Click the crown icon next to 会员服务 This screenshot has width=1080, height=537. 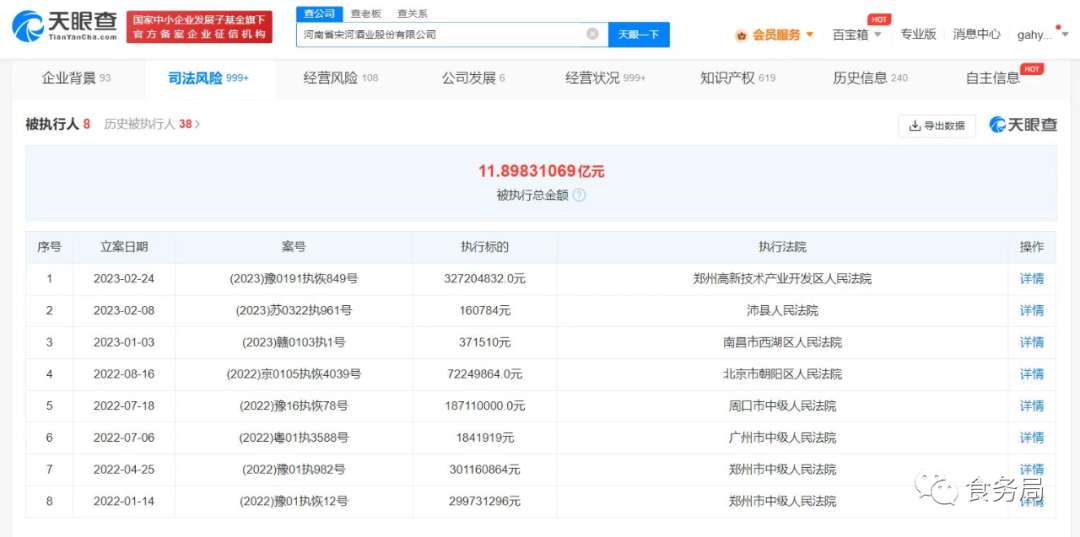[x=741, y=35]
